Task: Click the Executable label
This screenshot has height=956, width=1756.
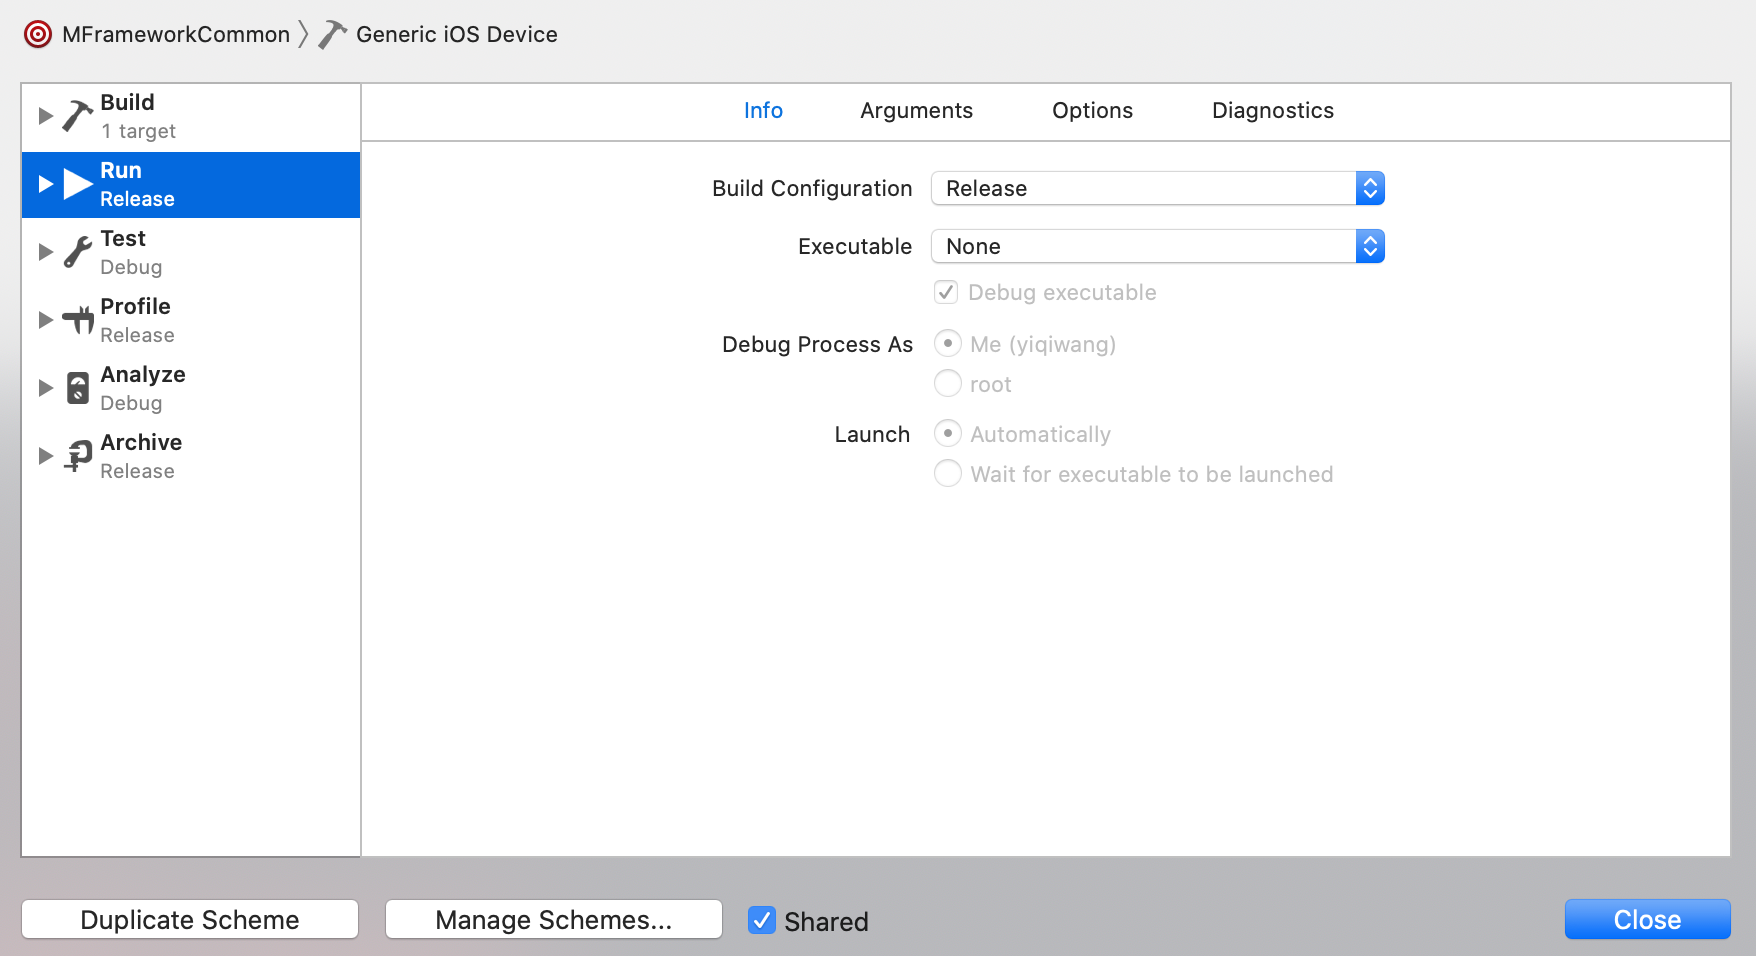Action: (855, 246)
